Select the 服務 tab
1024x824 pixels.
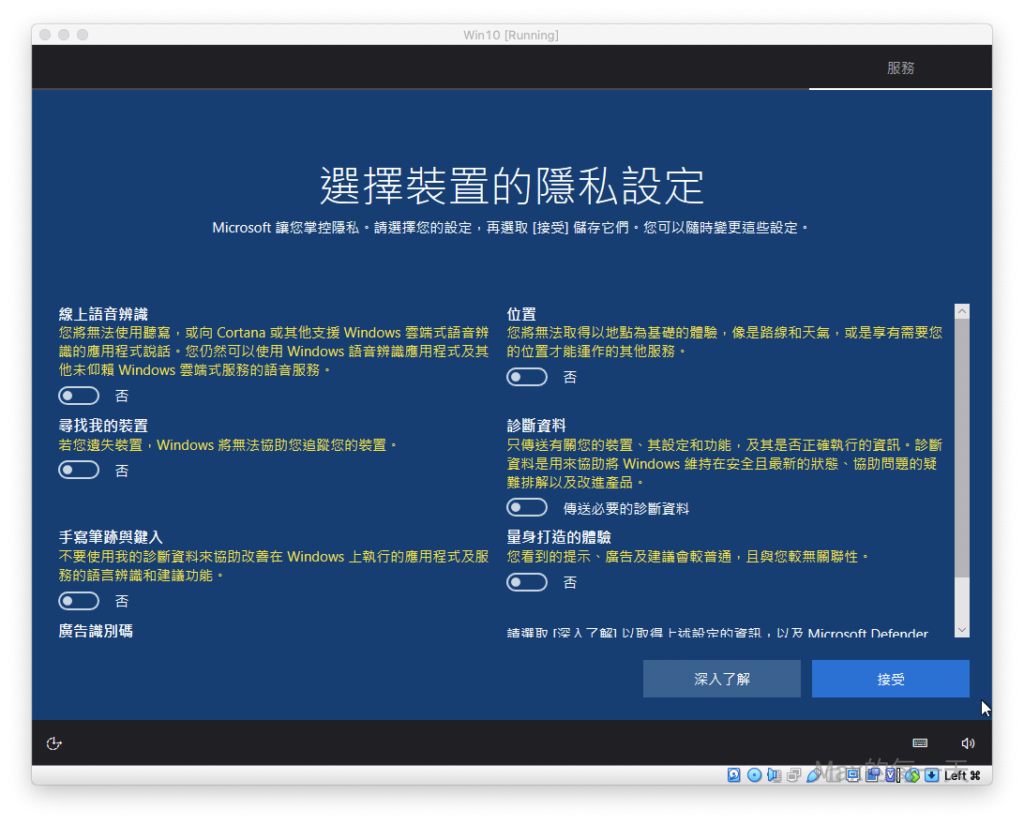[x=900, y=68]
